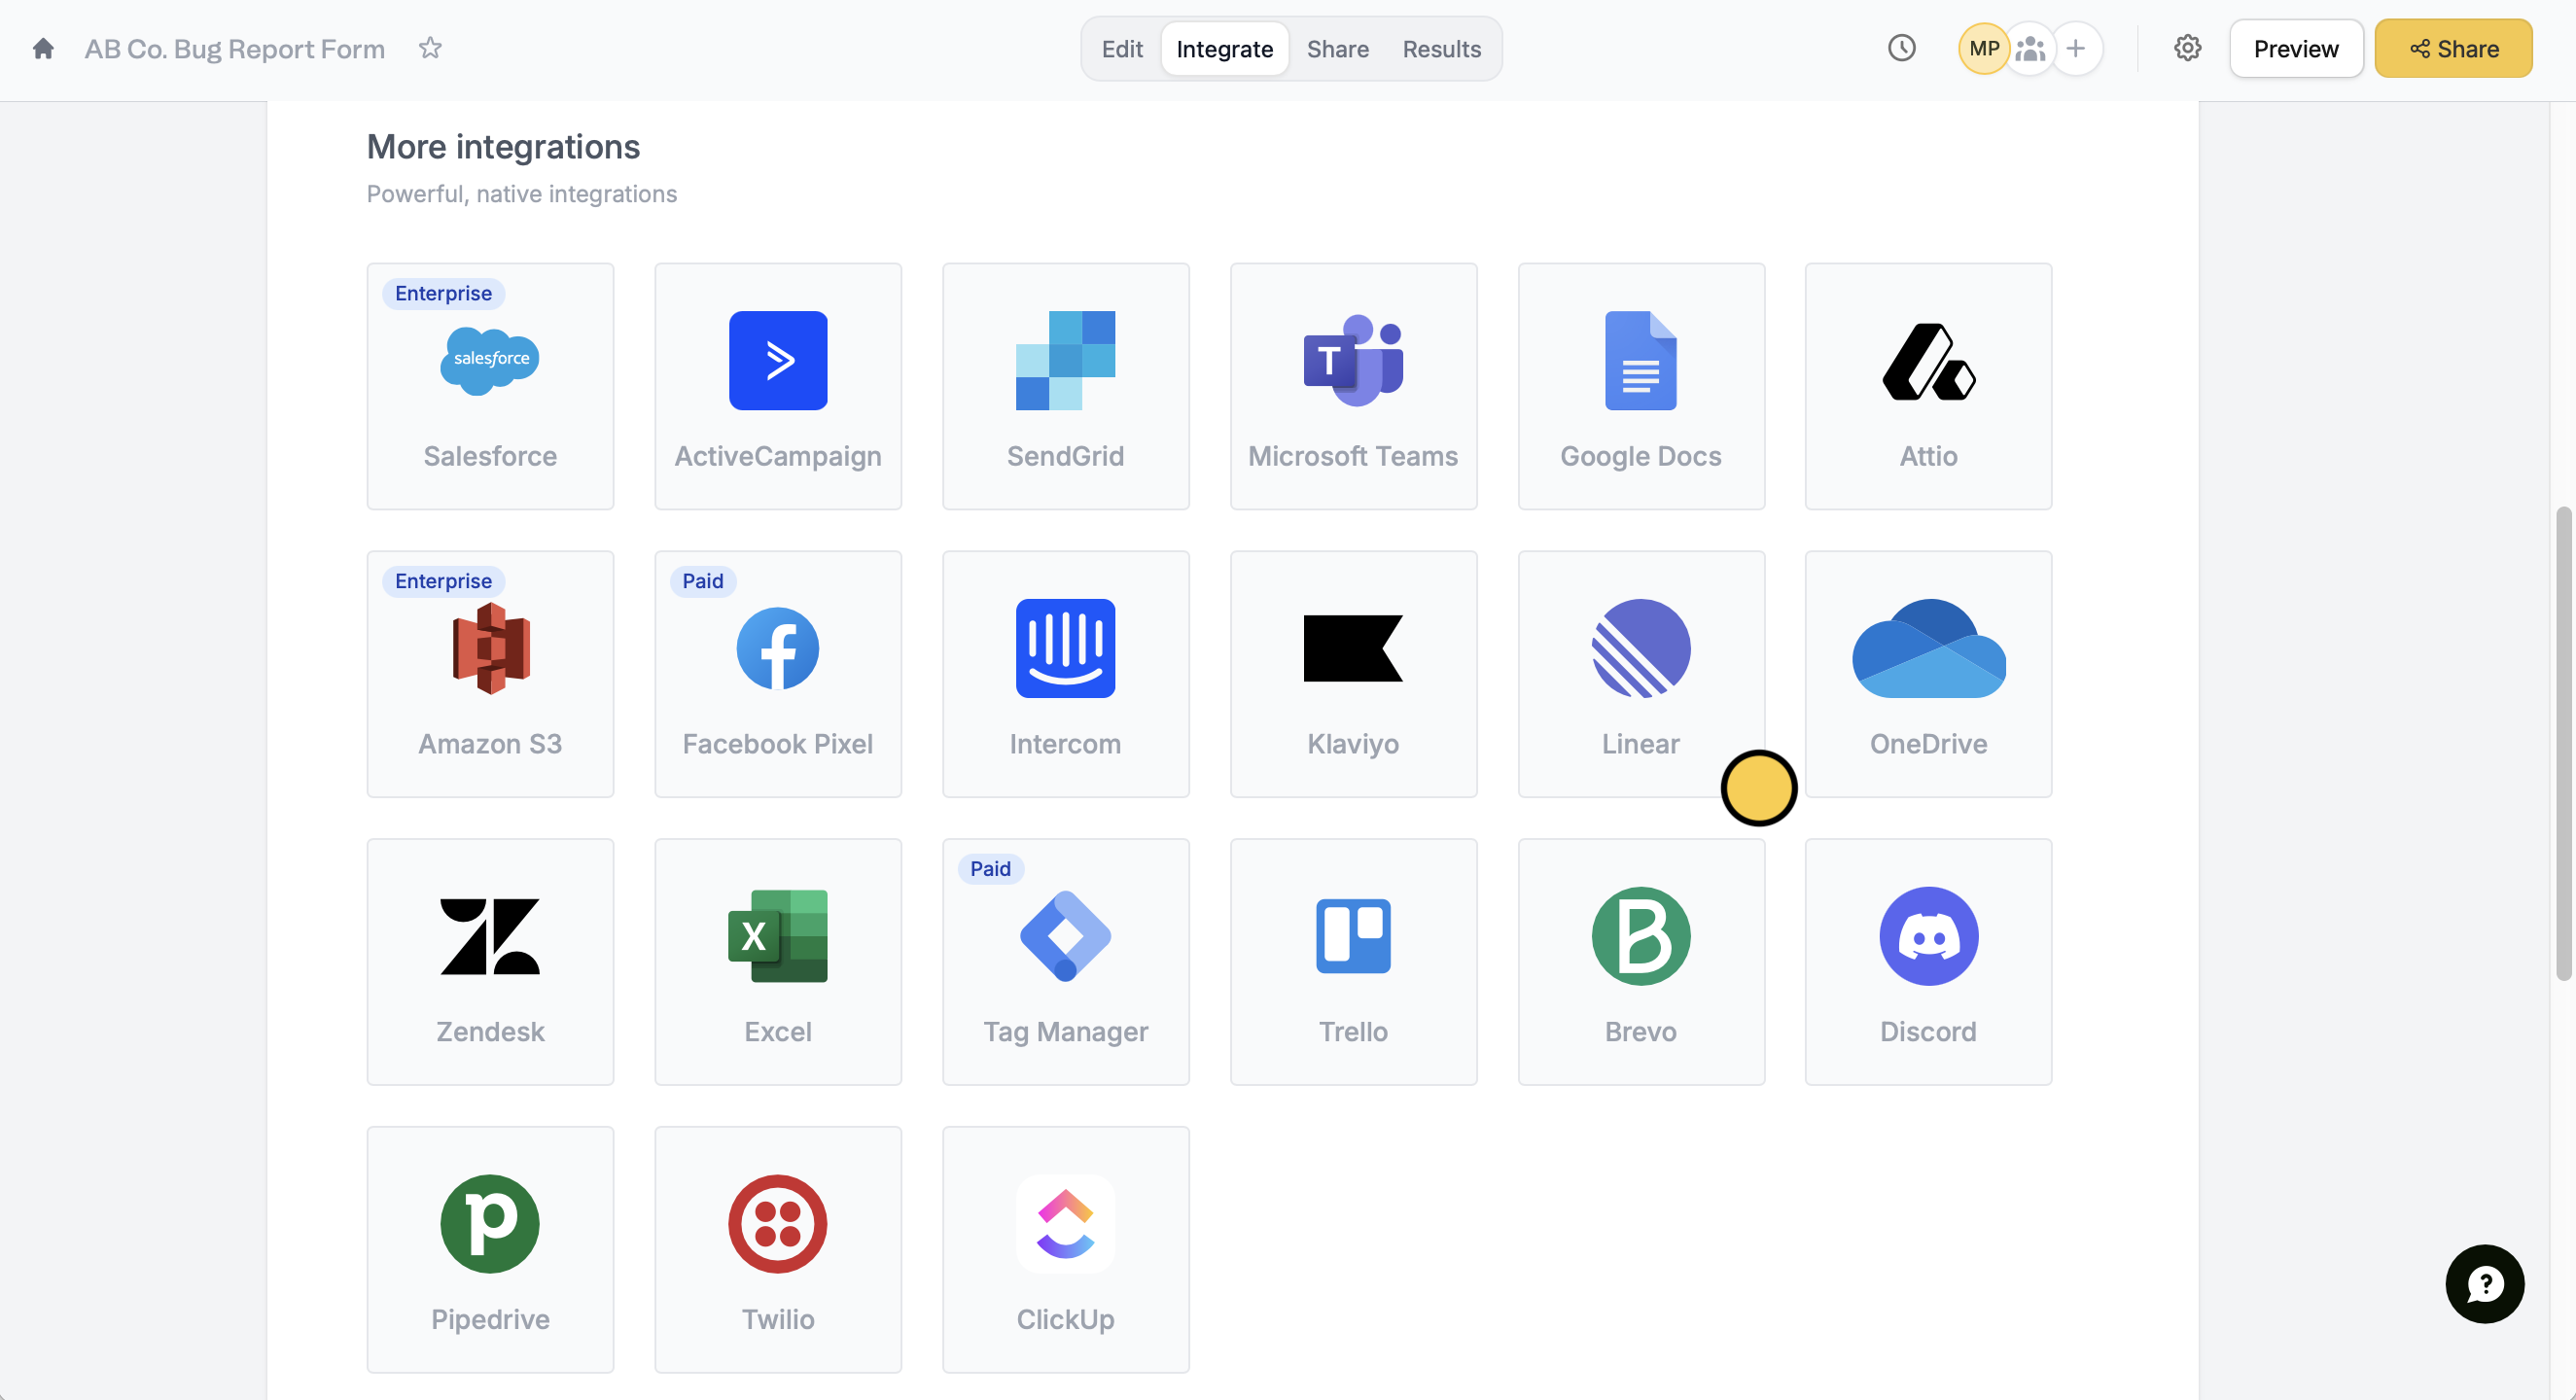Click the team members group icon
Viewport: 2576px width, 1400px height.
point(2030,48)
